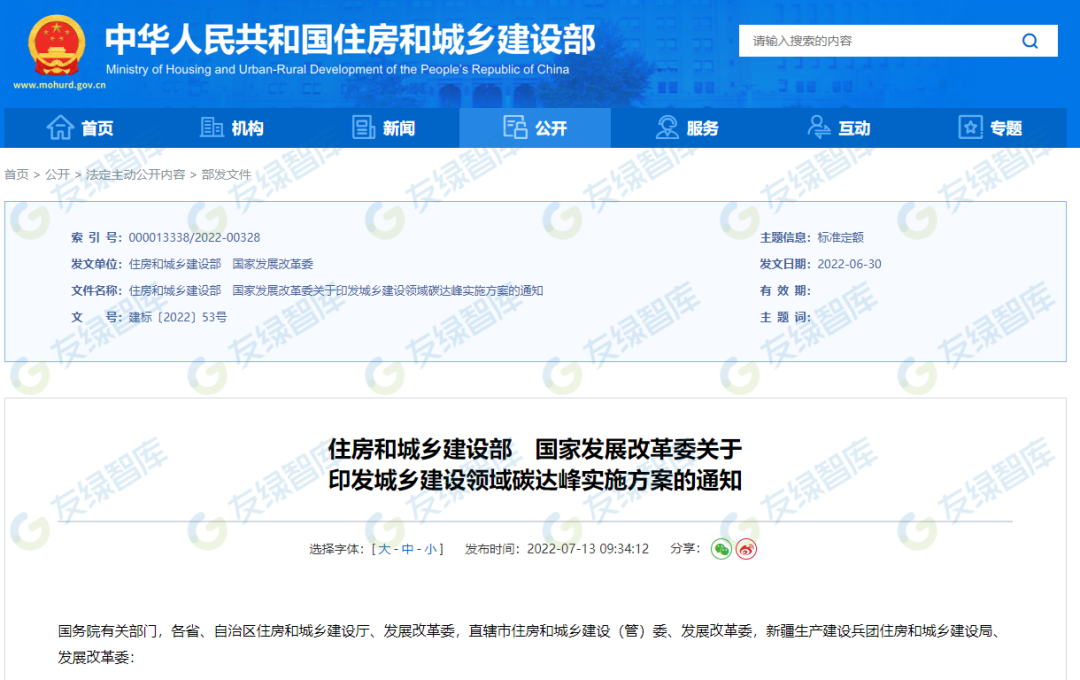Click the building icon beside 机构
The image size is (1080, 680).
[212, 128]
